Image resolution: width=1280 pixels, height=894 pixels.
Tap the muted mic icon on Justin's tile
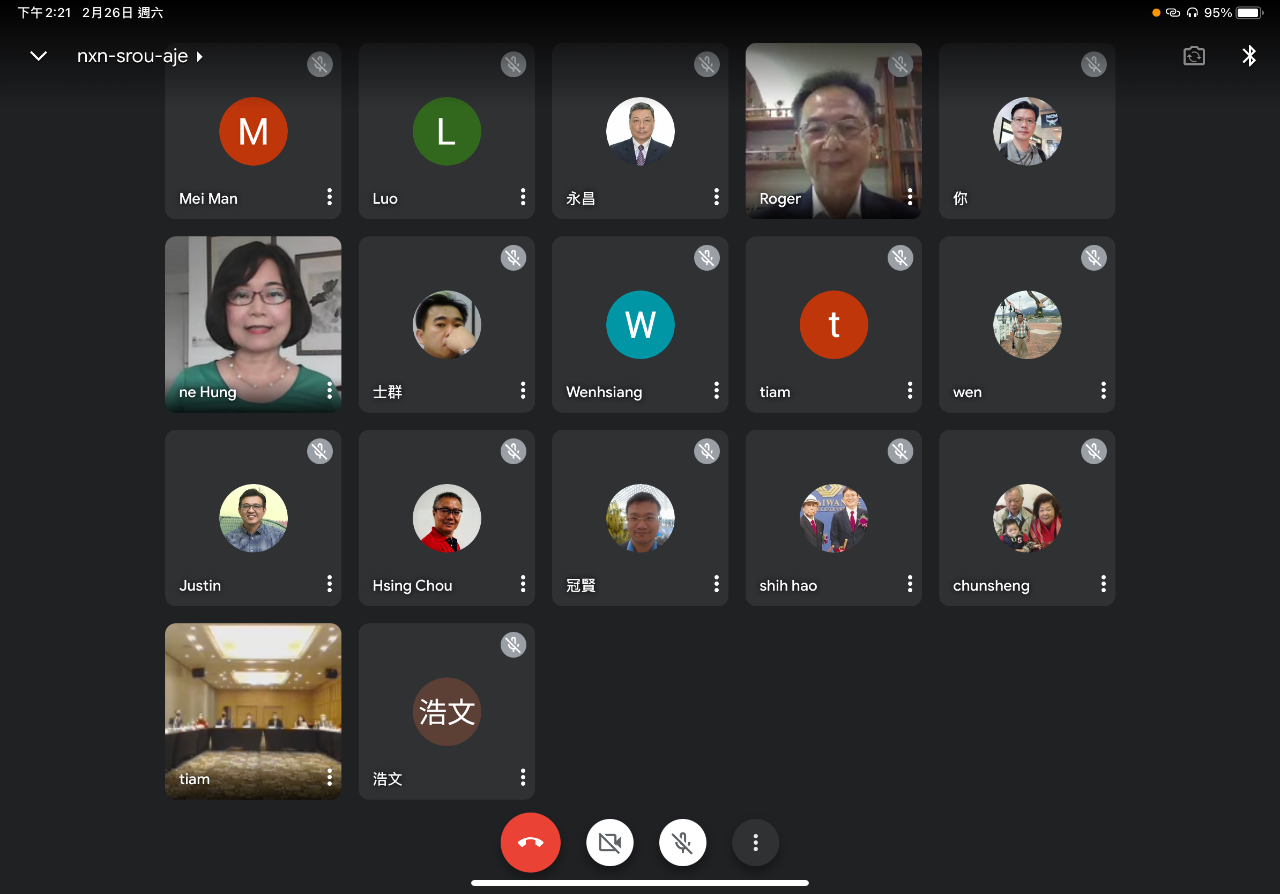coord(319,451)
